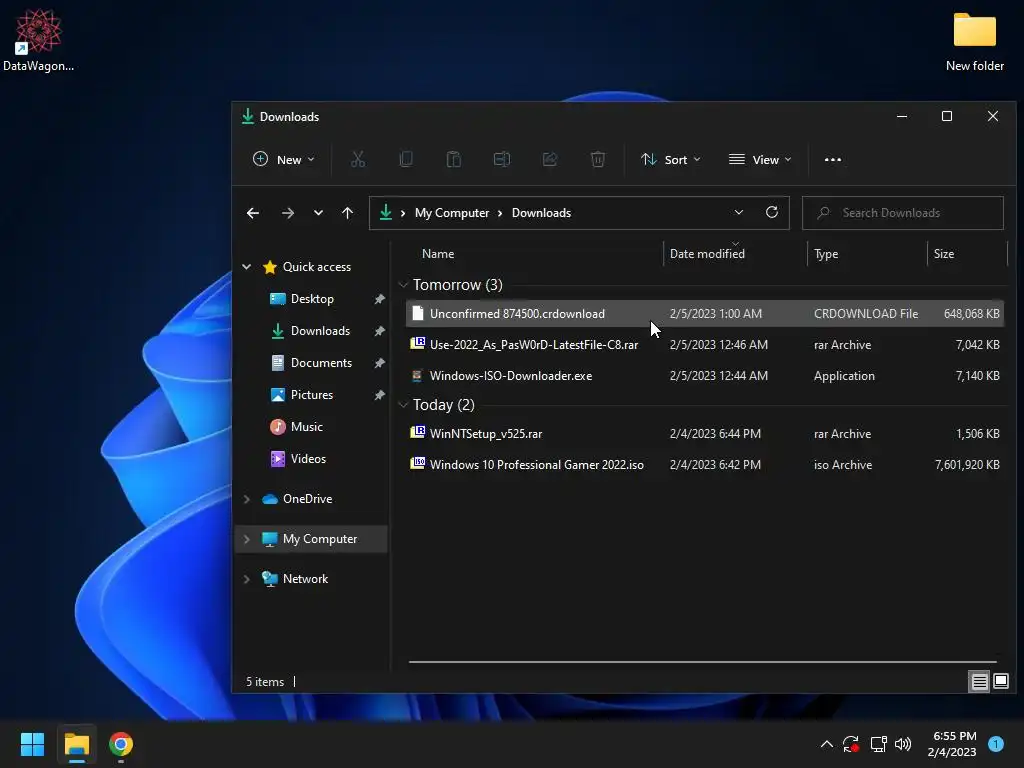Switch to details view layout icon
This screenshot has width=1024, height=768.
[980, 682]
